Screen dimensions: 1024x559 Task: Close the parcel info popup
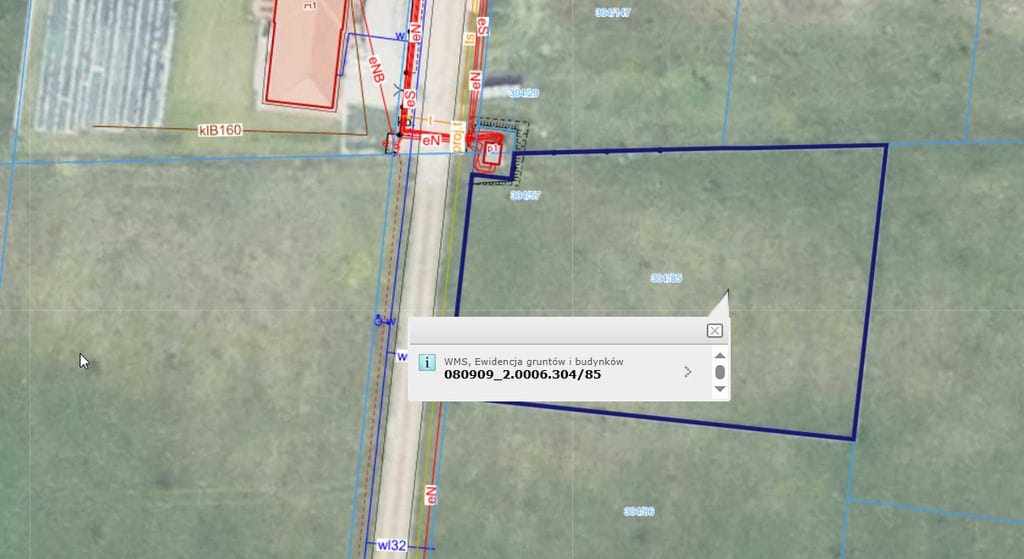tap(714, 331)
